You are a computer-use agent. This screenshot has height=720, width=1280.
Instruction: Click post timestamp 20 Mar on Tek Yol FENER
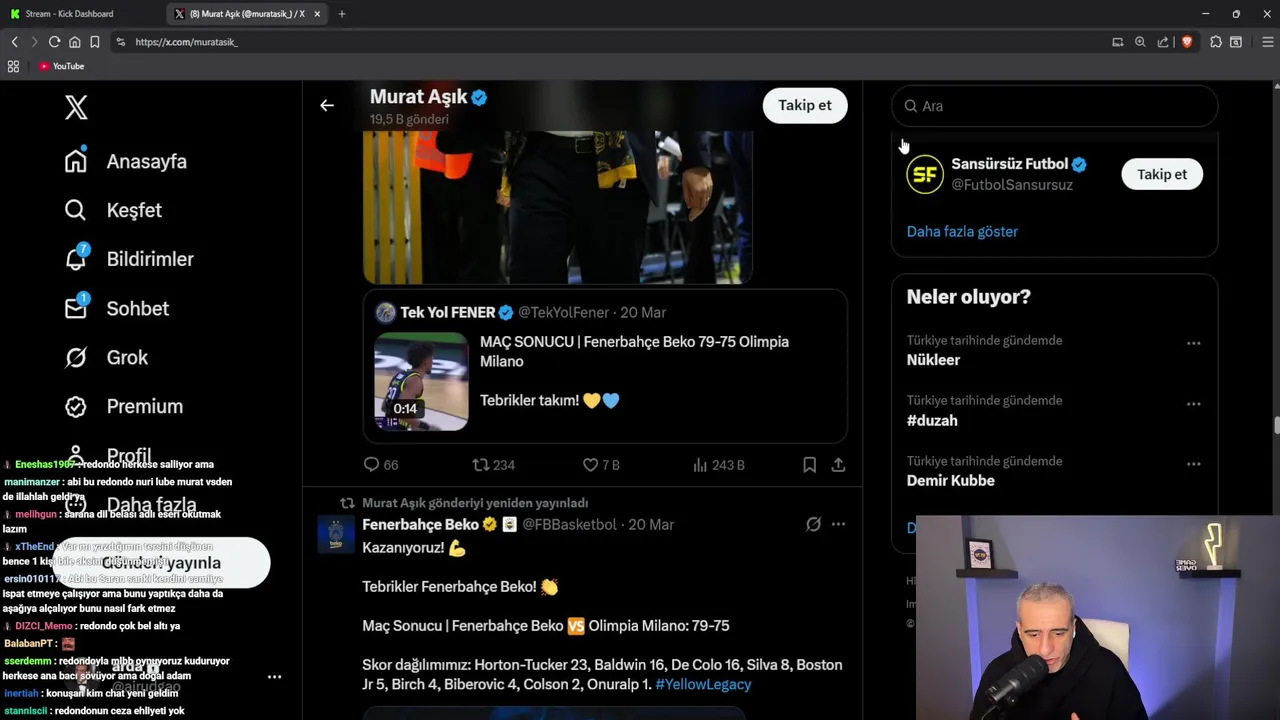point(643,312)
